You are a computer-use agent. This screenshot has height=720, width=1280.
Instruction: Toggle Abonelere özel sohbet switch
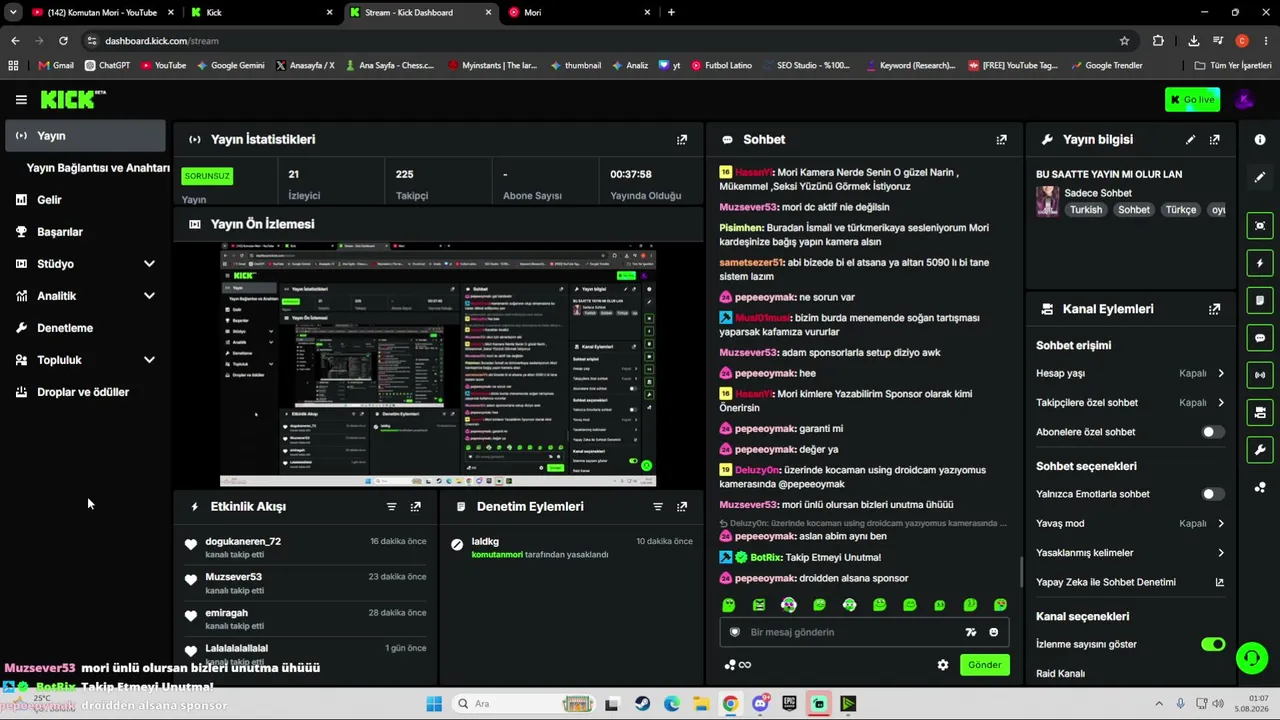tap(1212, 432)
